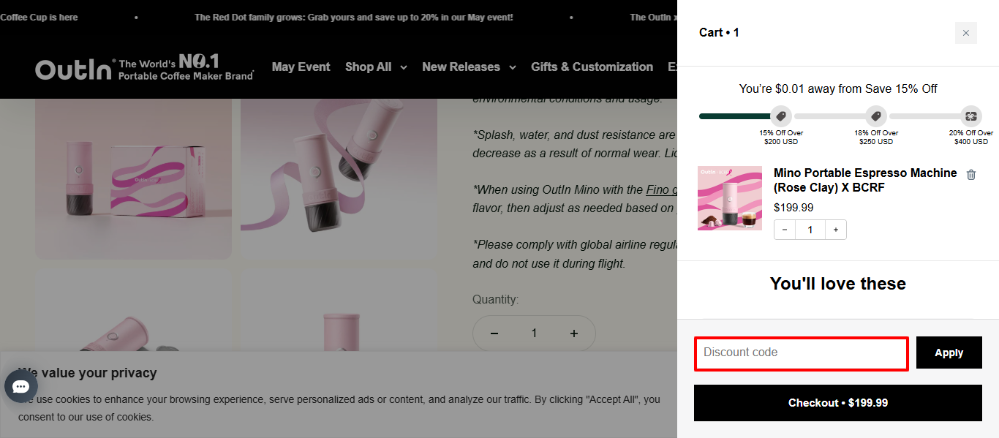Click the 18% Off Over $250 tag icon
The width and height of the screenshot is (999, 438).
[876, 116]
